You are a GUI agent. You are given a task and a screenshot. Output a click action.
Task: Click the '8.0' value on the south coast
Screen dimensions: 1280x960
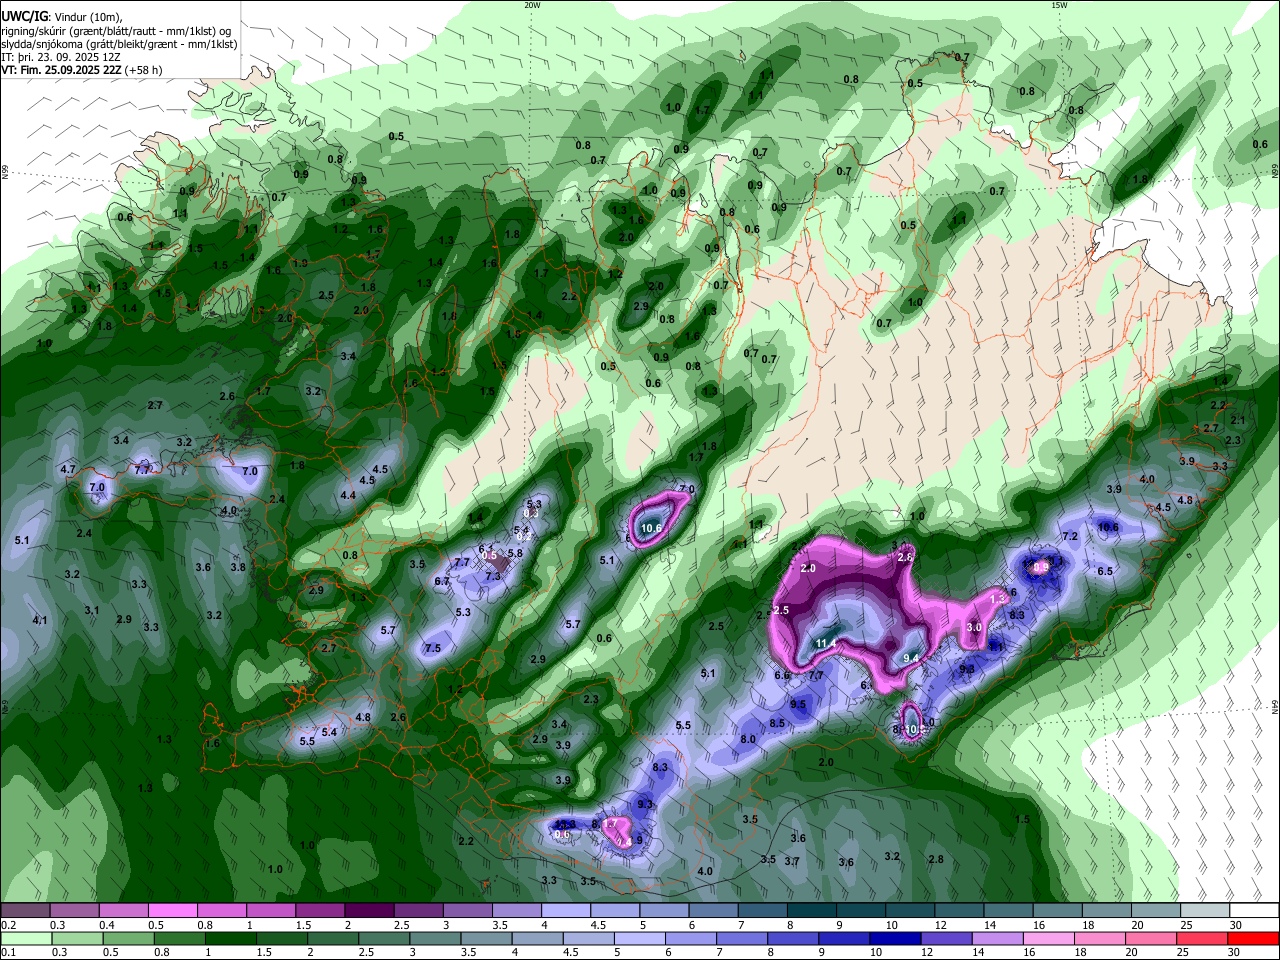pos(747,739)
